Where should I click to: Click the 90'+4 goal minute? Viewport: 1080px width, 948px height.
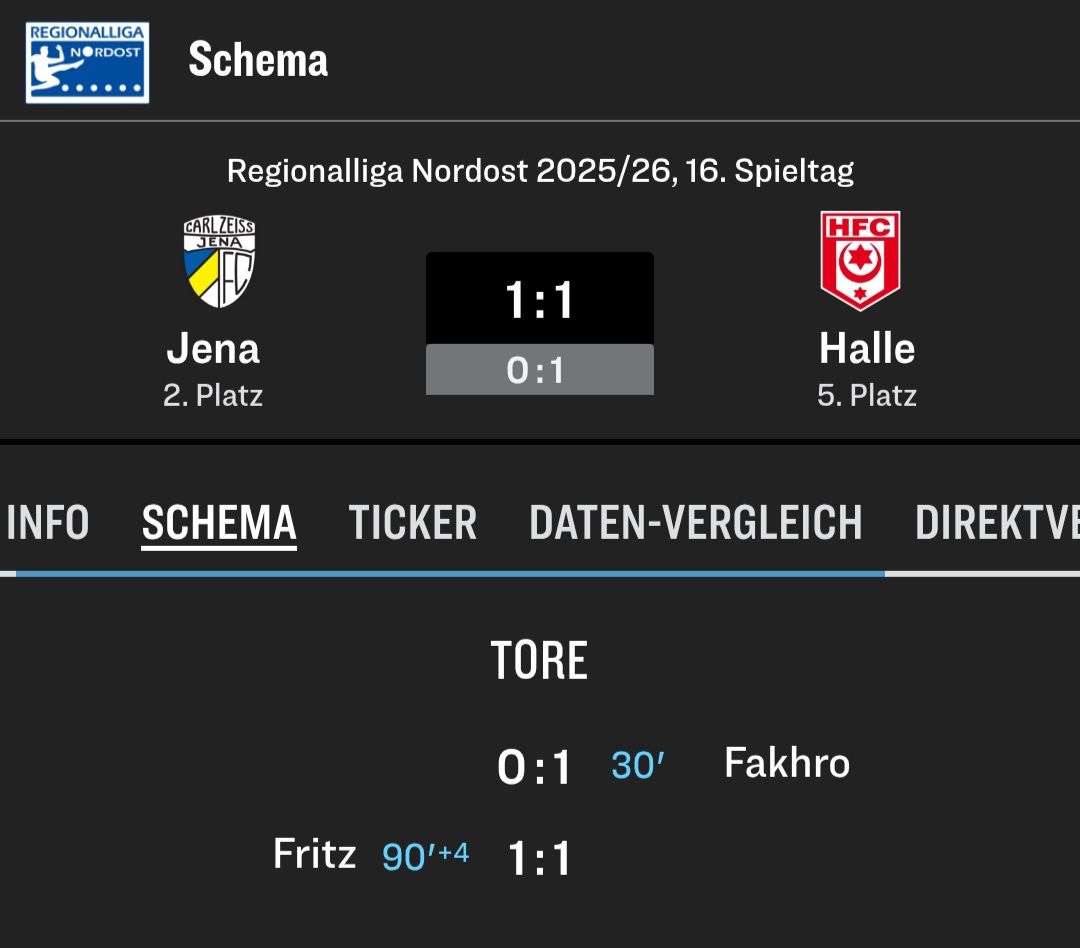(x=425, y=856)
